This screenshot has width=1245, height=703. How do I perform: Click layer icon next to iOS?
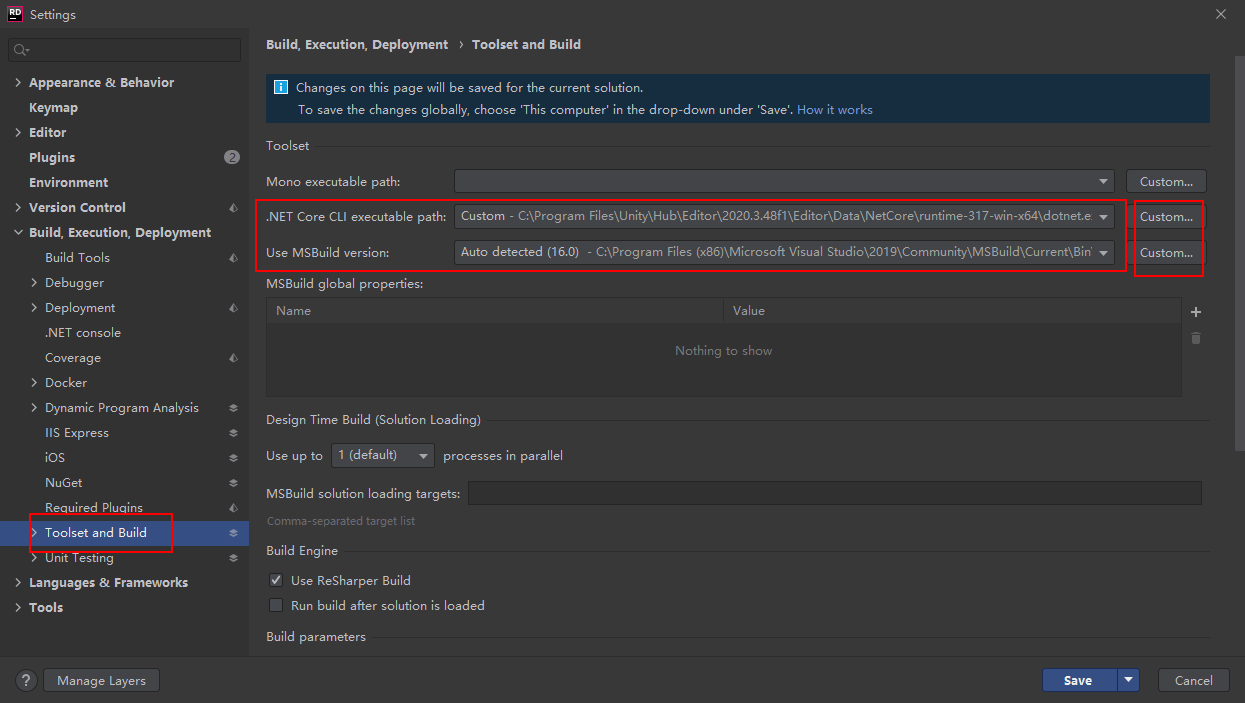(233, 458)
